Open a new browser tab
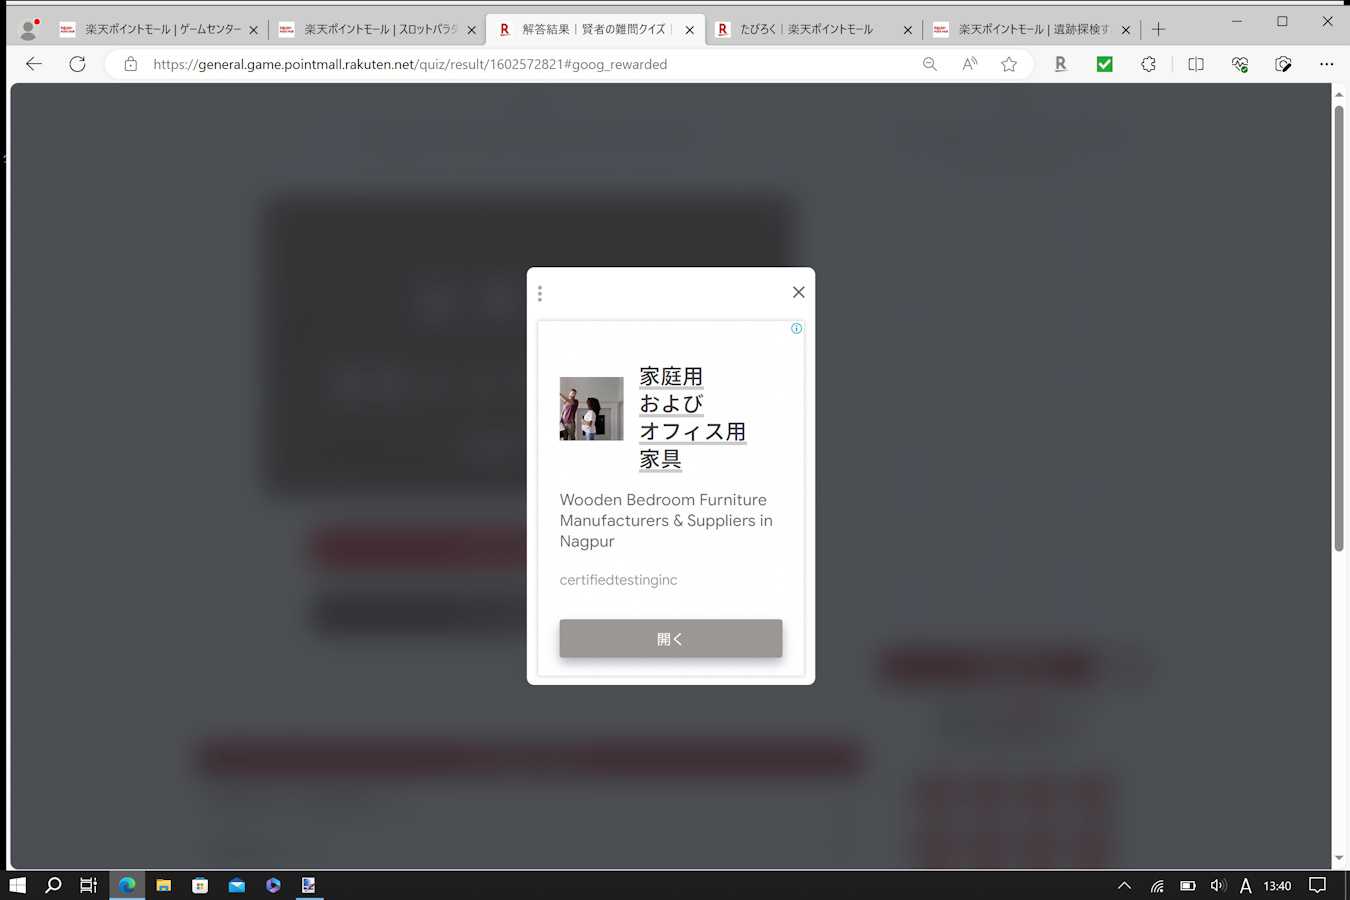1350x900 pixels. 1159,30
